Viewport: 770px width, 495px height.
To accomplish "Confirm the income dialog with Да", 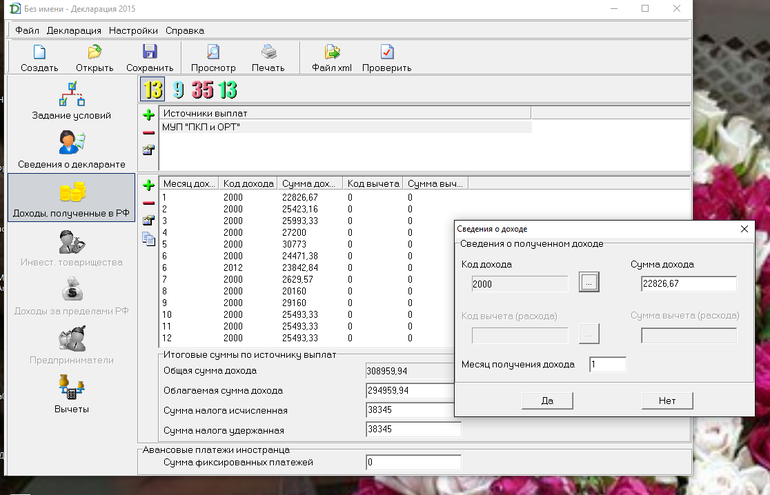I will [x=547, y=400].
